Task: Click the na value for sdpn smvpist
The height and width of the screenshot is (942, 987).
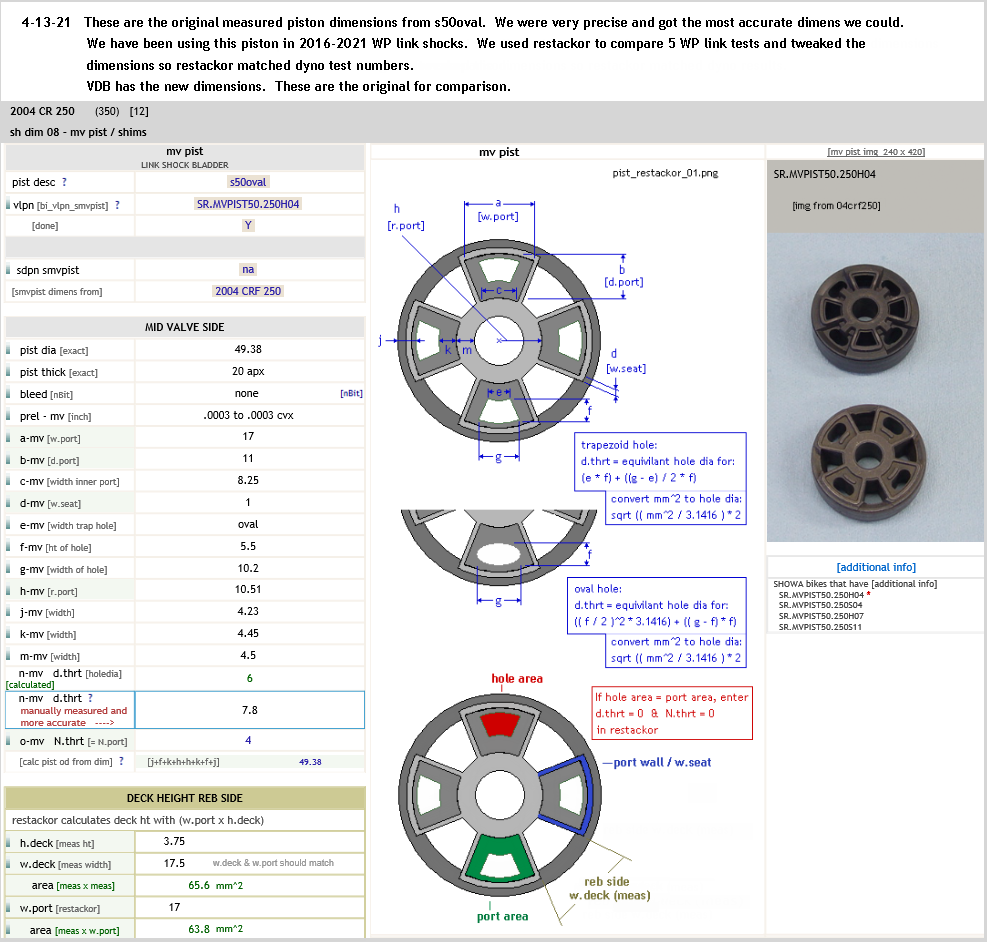Action: tap(249, 269)
